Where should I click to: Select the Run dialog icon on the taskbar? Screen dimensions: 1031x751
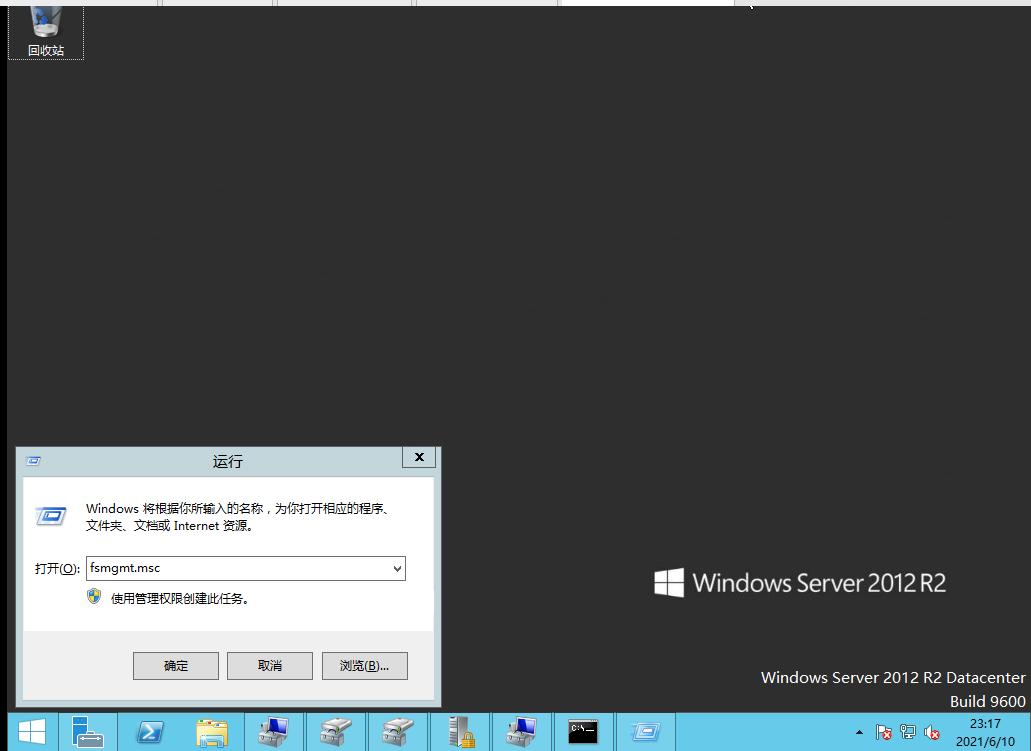645,731
